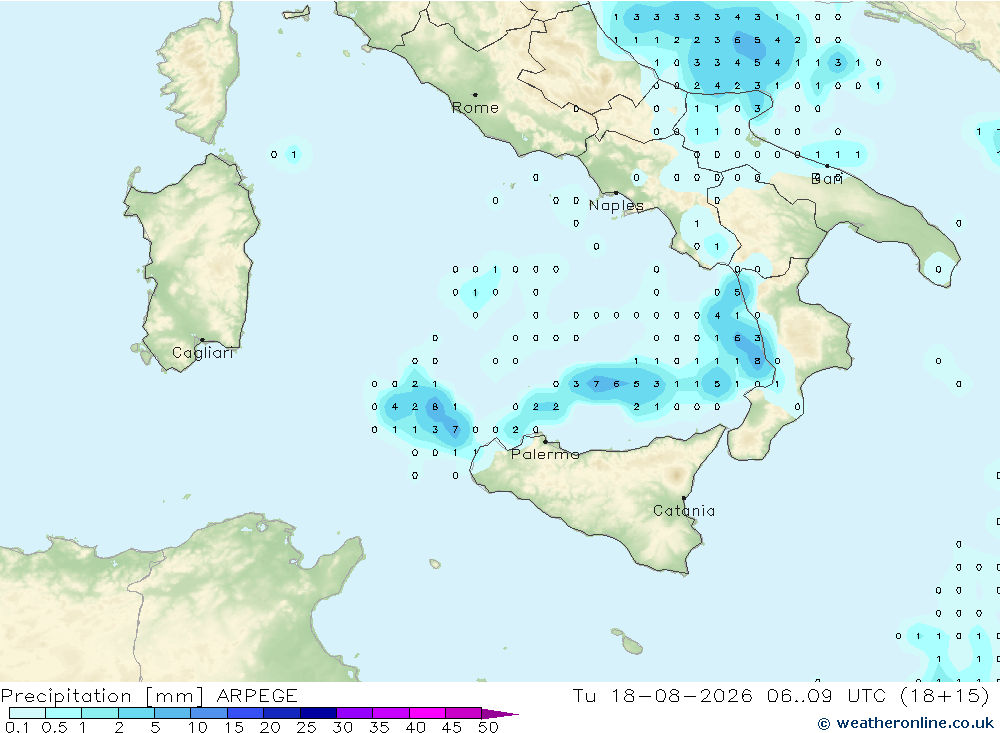Screen dimensions: 1000x733
Task: Click the violet legend swatch between 30 and 35
Action: (x=355, y=713)
